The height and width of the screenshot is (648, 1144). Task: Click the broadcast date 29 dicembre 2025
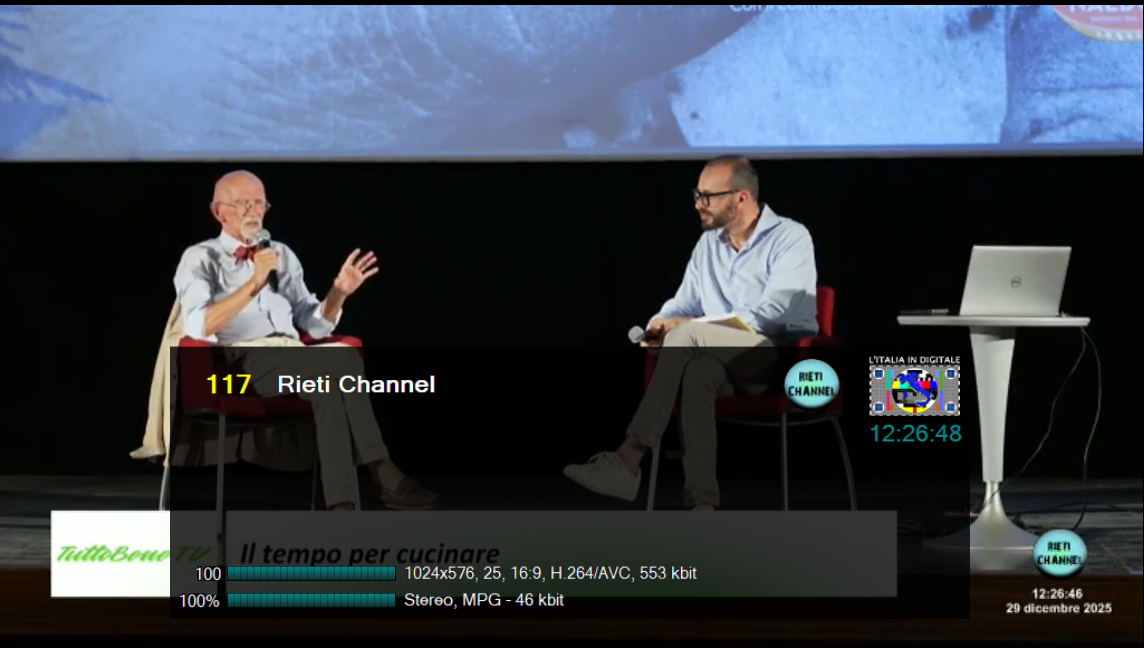tap(1058, 608)
